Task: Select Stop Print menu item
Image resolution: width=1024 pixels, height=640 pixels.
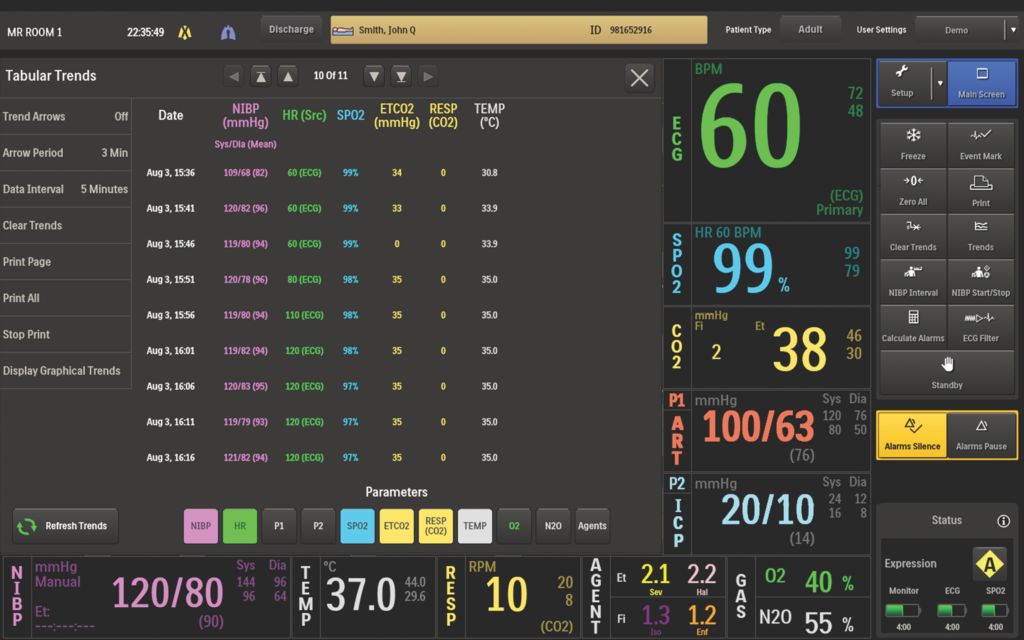Action: click(65, 334)
